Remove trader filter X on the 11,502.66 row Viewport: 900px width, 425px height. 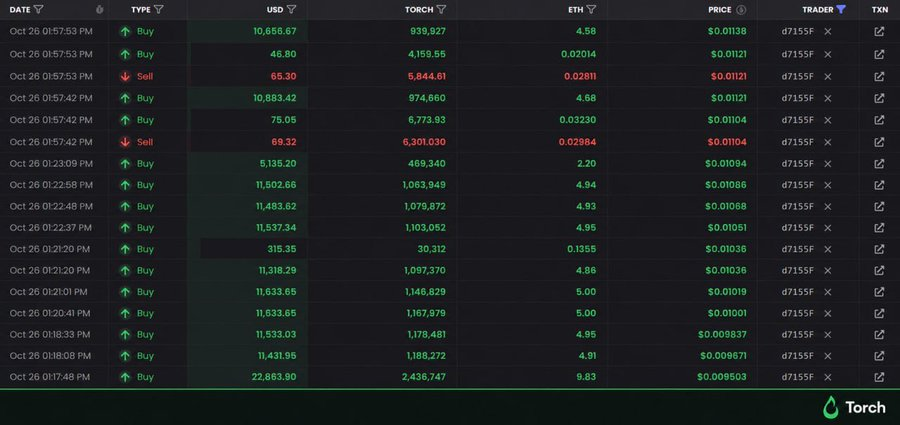coord(828,185)
